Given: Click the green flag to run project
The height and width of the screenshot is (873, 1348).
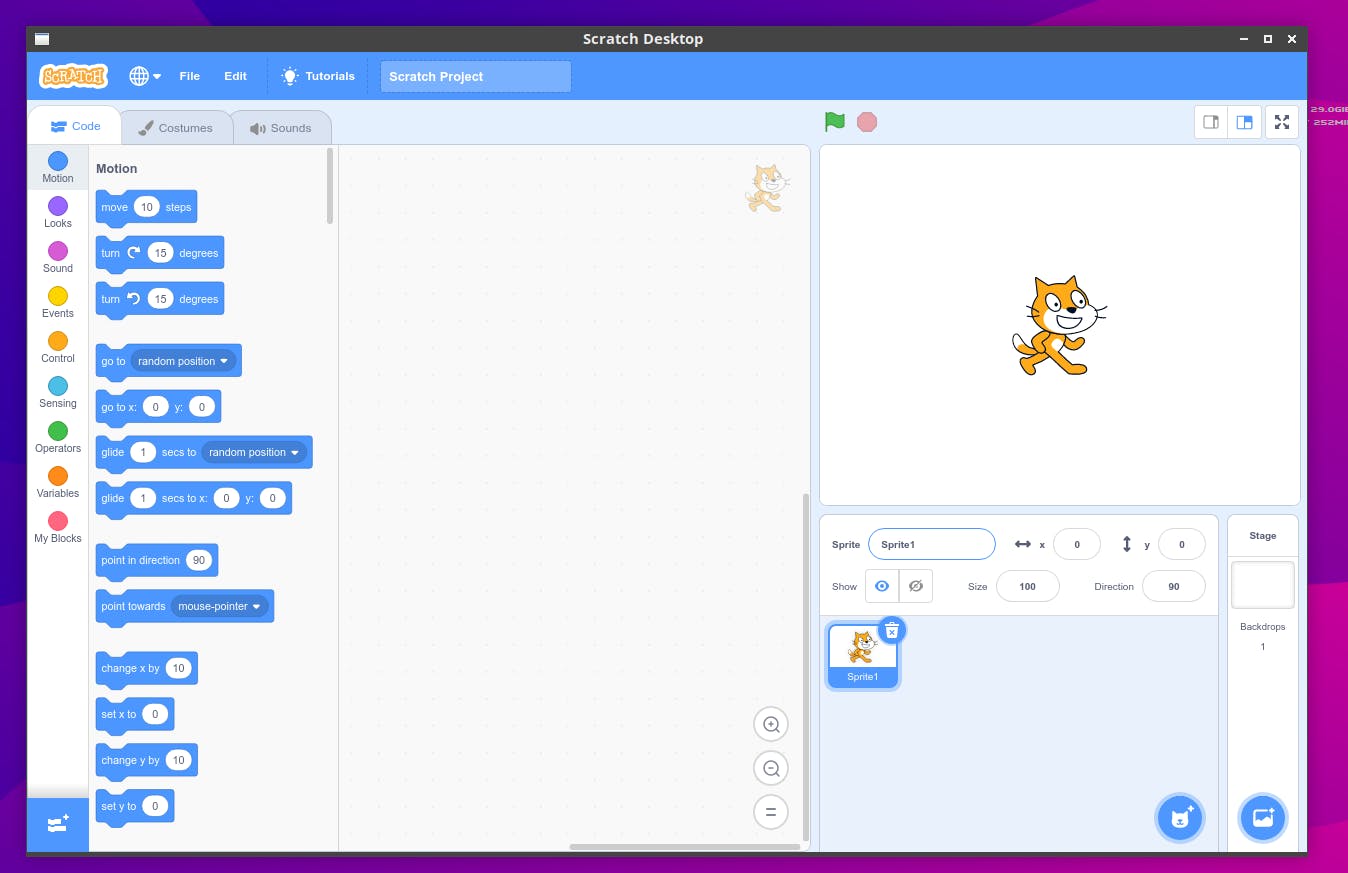Looking at the screenshot, I should point(835,122).
